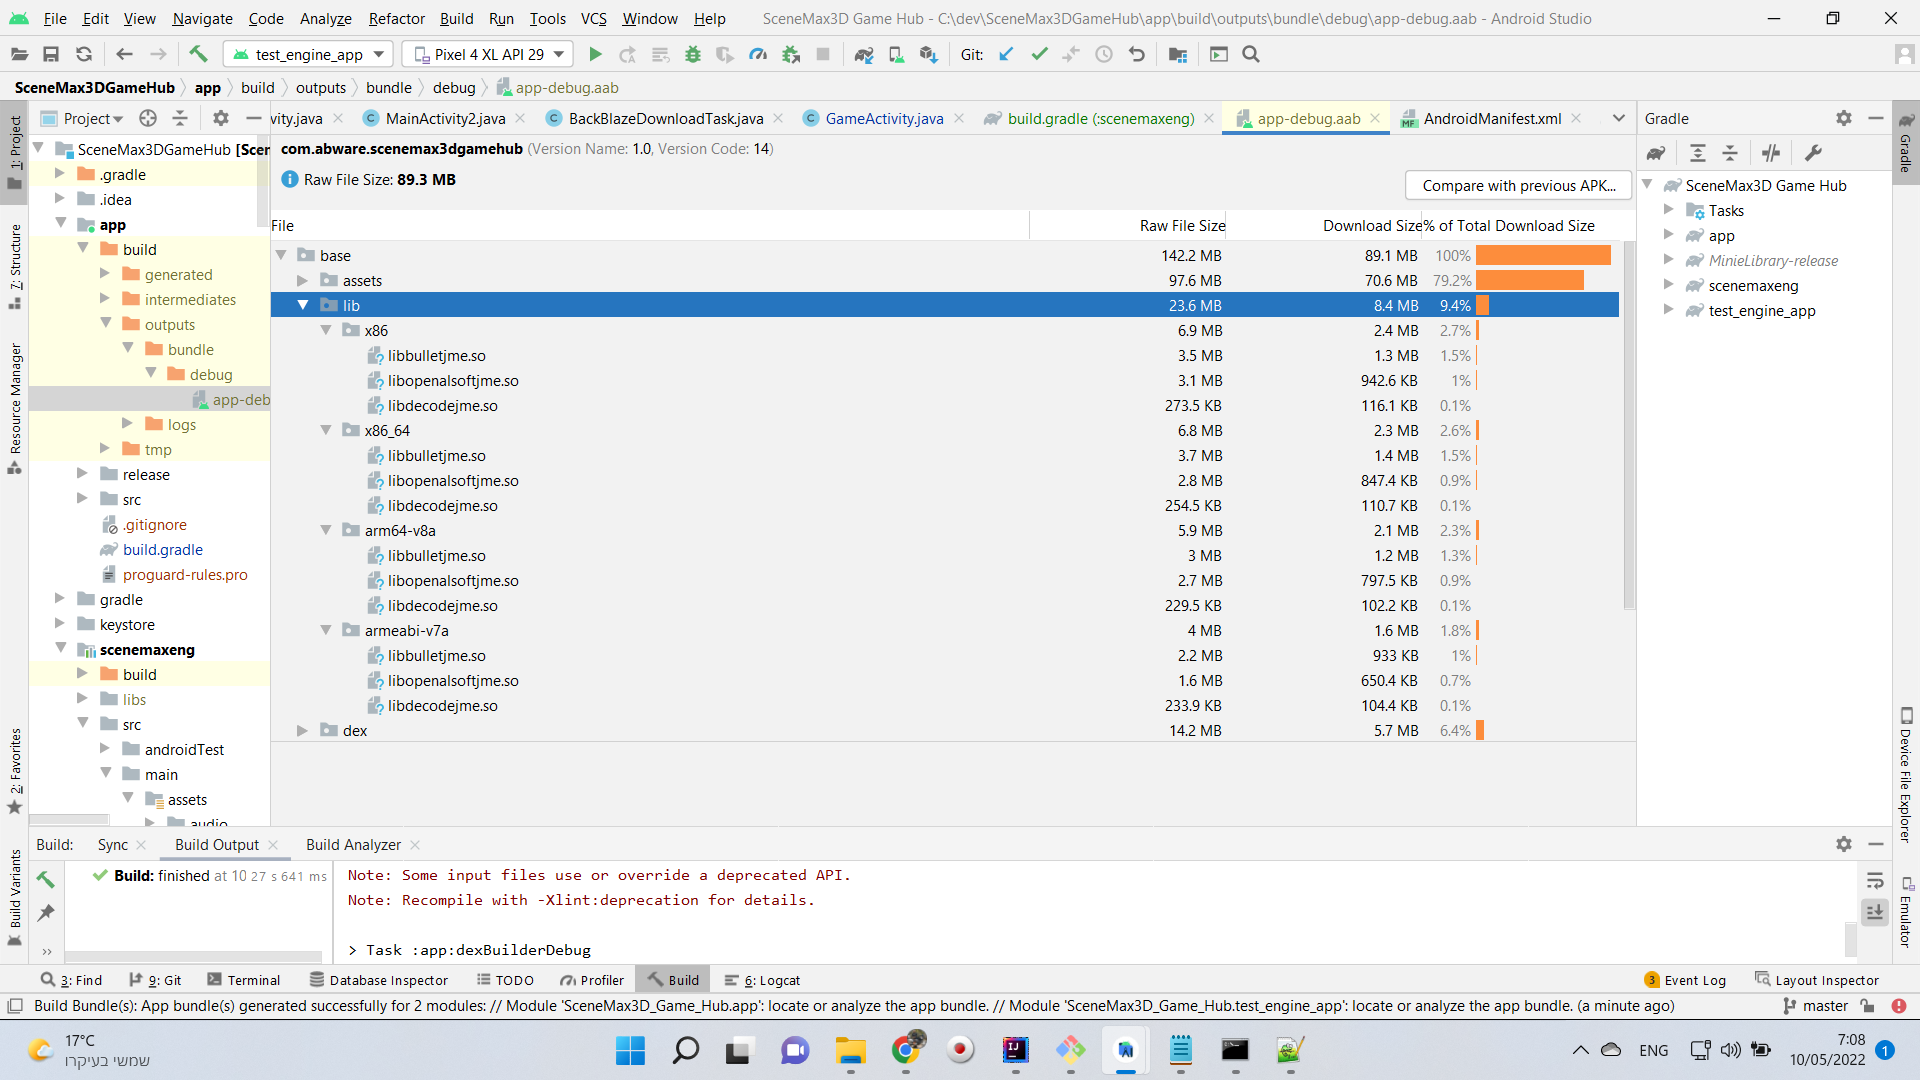The image size is (1920, 1080).
Task: Toggle Gradle offline mode icon
Action: click(x=1771, y=153)
